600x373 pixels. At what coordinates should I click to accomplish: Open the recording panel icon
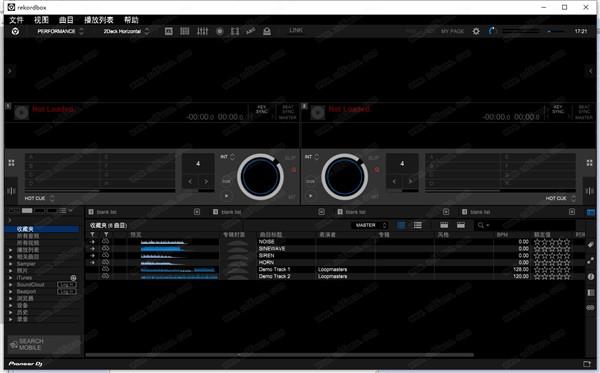coord(220,31)
